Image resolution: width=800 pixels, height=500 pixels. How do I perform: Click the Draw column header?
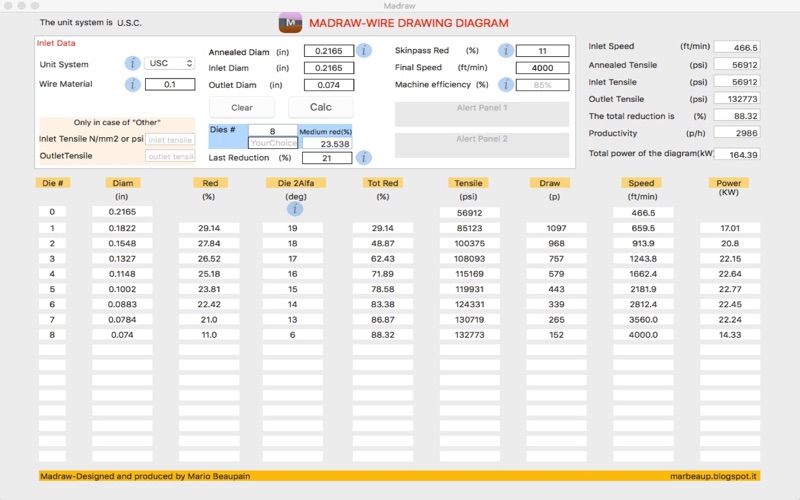[549, 183]
